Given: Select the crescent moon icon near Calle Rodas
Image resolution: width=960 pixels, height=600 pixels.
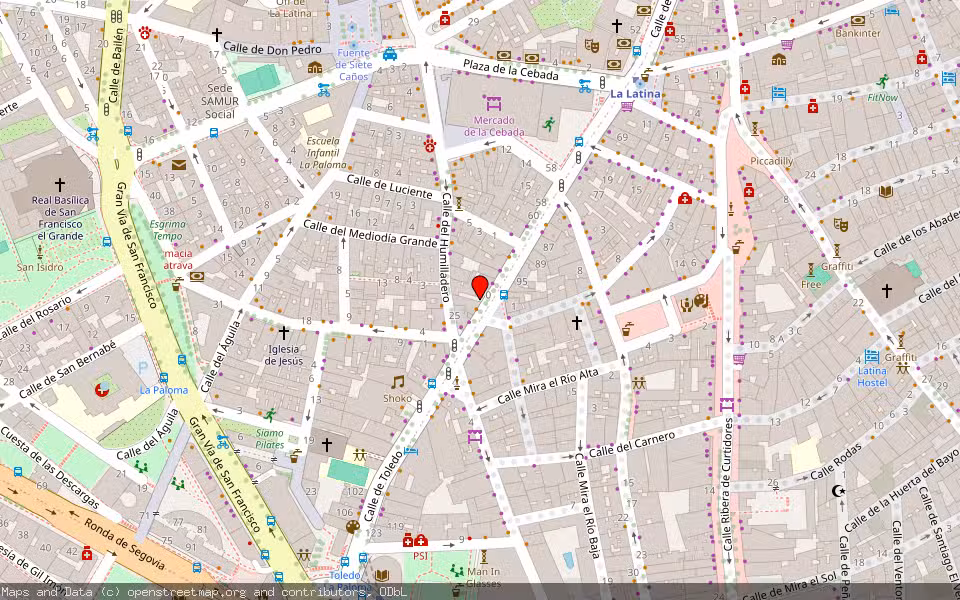Looking at the screenshot, I should point(839,491).
